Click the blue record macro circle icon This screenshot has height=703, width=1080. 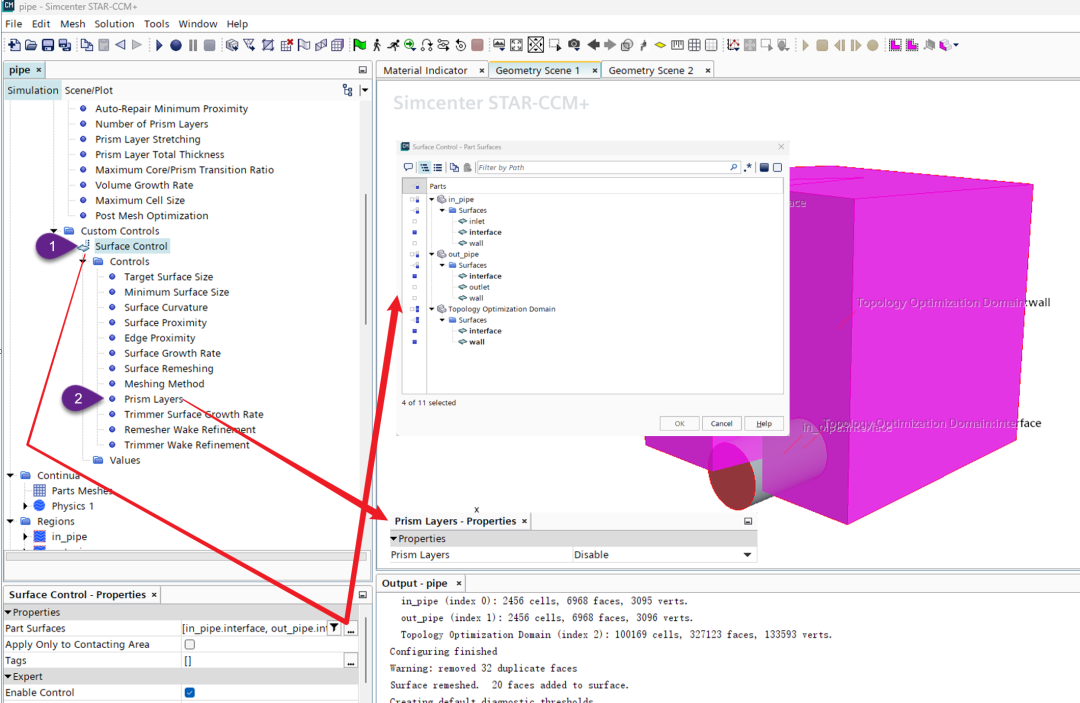tap(176, 45)
